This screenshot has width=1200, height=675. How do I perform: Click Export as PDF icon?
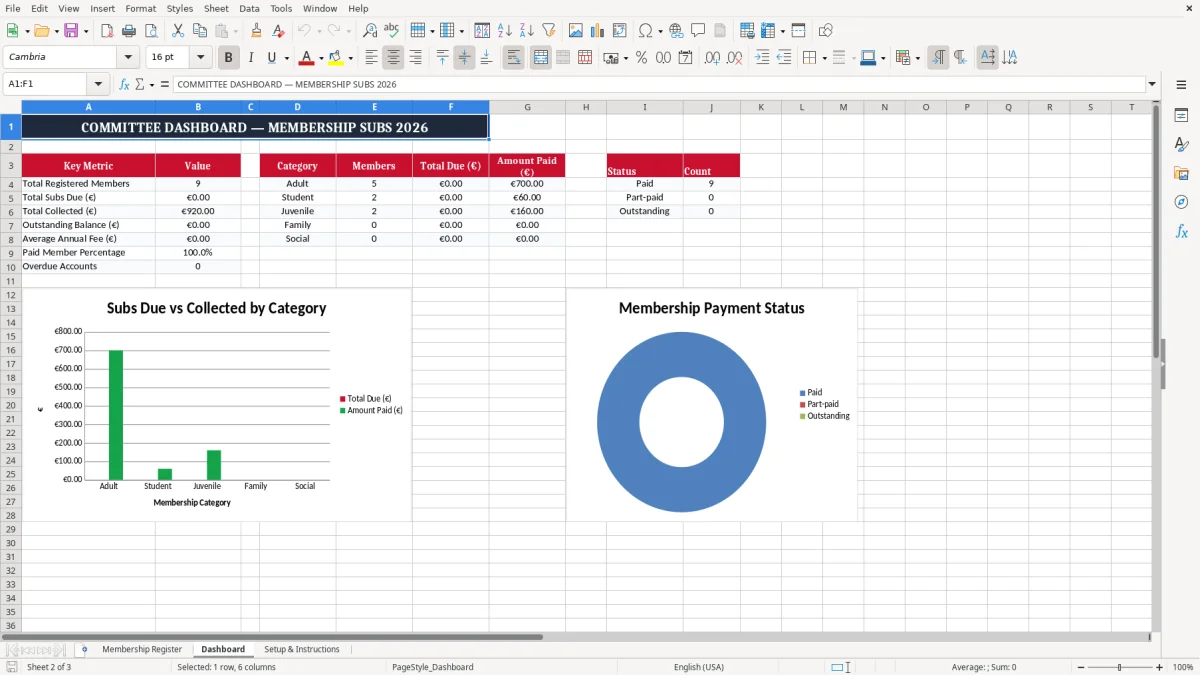point(109,31)
